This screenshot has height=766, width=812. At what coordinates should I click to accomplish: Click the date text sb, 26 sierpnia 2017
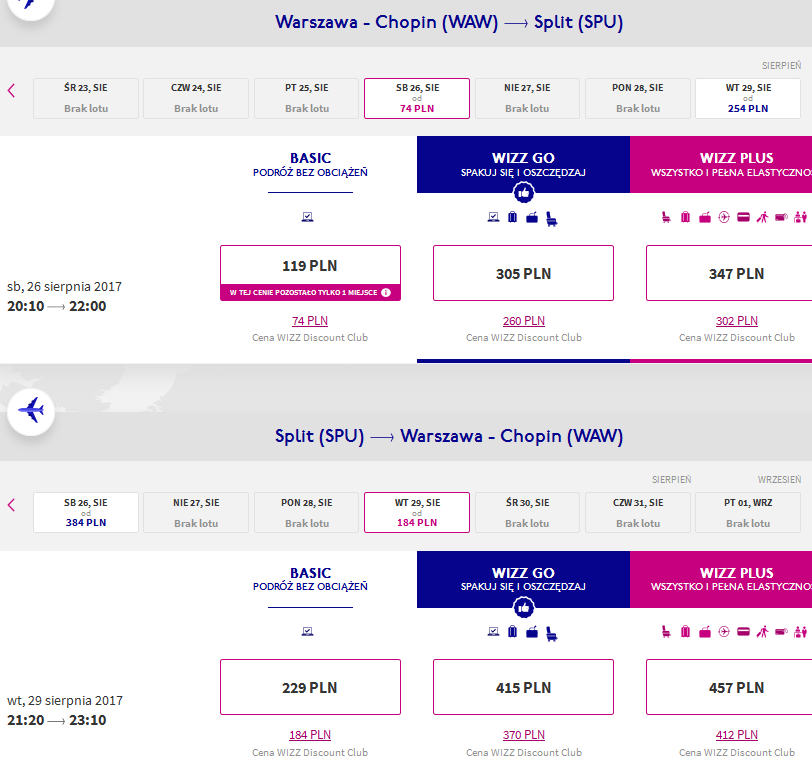tap(64, 286)
